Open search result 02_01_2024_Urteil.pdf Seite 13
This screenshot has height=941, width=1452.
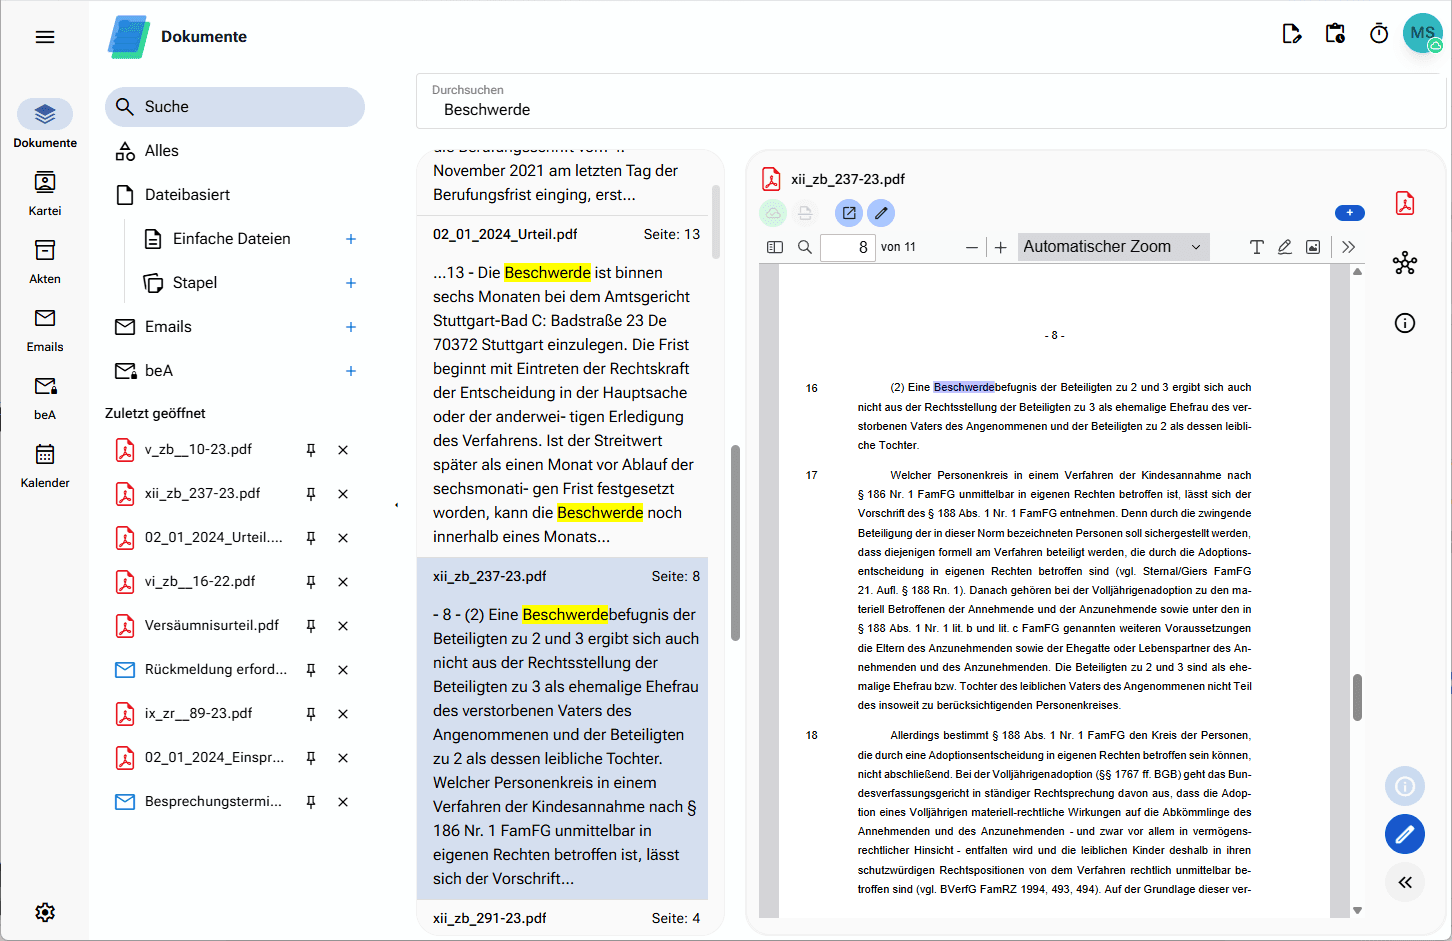pos(563,386)
